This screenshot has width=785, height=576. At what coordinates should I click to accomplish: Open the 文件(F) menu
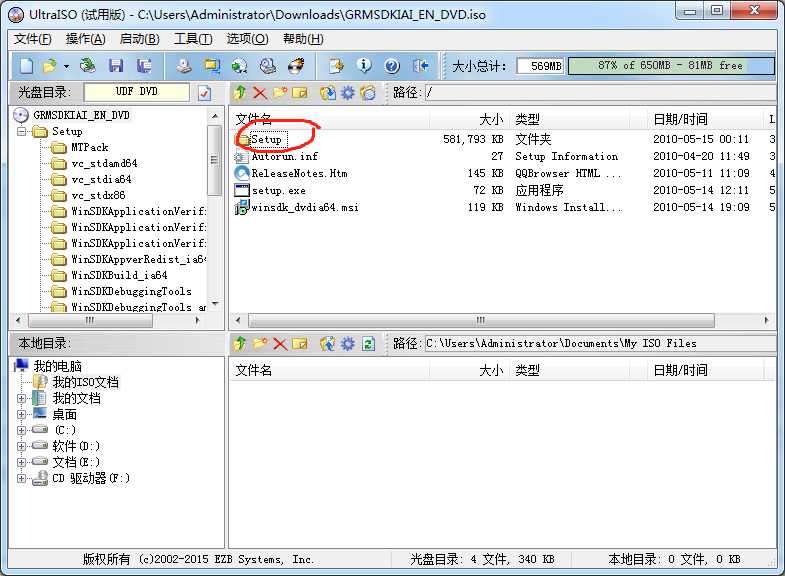33,39
